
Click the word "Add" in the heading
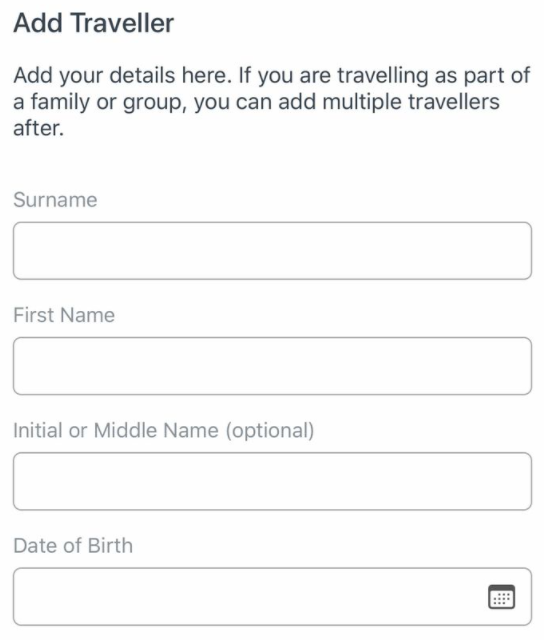click(x=38, y=23)
